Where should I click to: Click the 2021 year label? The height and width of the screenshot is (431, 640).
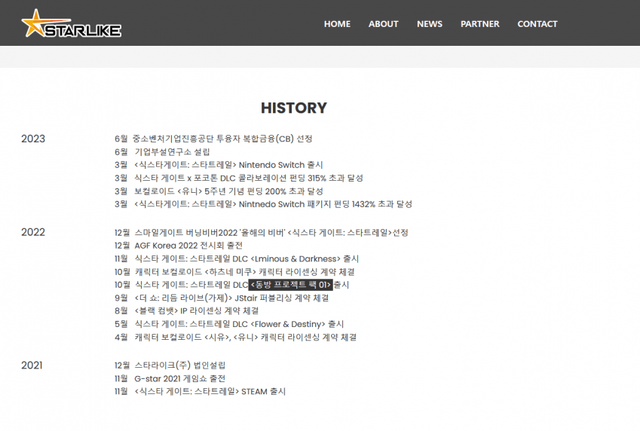coord(33,366)
